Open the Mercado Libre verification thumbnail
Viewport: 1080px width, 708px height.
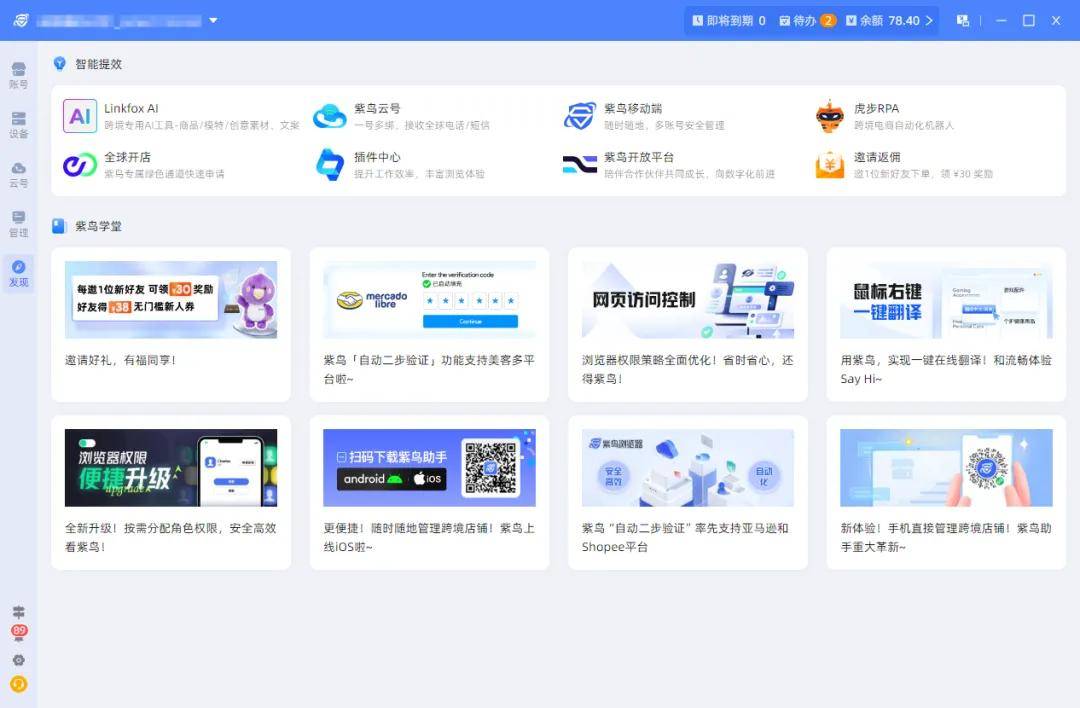(429, 300)
